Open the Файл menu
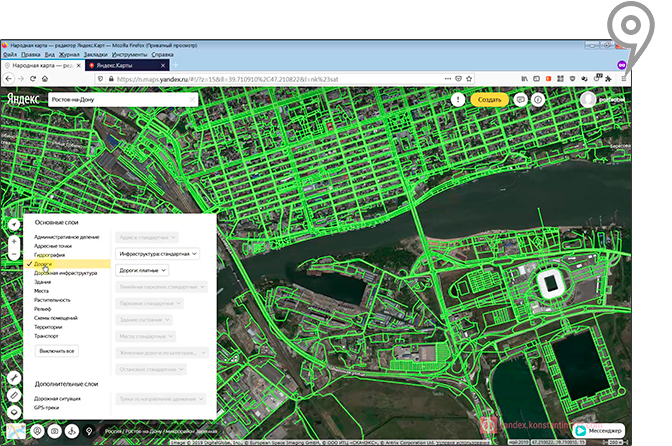 click(x=10, y=54)
